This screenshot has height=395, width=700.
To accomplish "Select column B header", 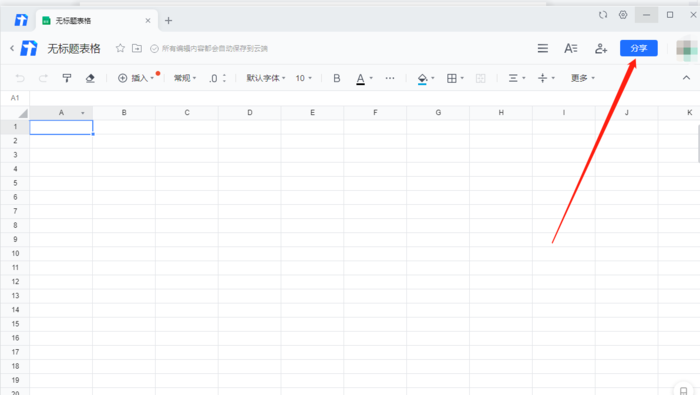I will [124, 113].
